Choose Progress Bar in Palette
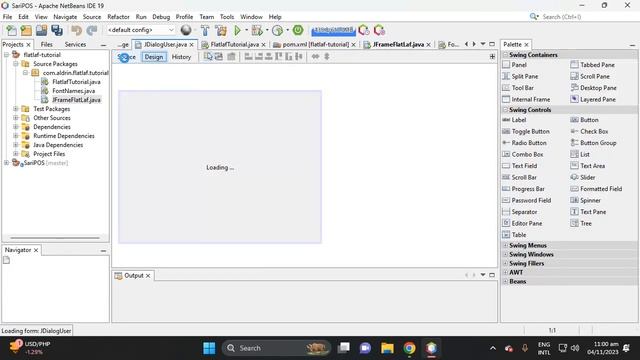640x360 pixels. pyautogui.click(x=524, y=189)
